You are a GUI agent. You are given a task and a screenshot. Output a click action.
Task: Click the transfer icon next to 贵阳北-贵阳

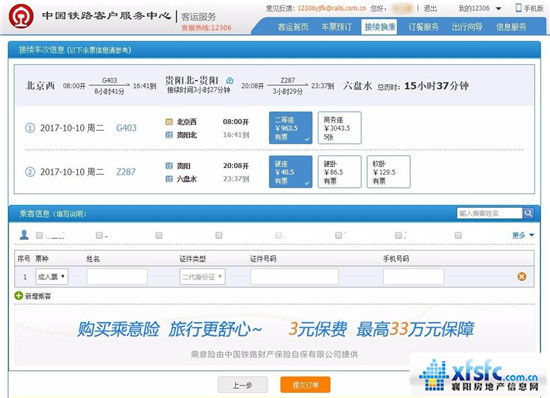[229, 81]
